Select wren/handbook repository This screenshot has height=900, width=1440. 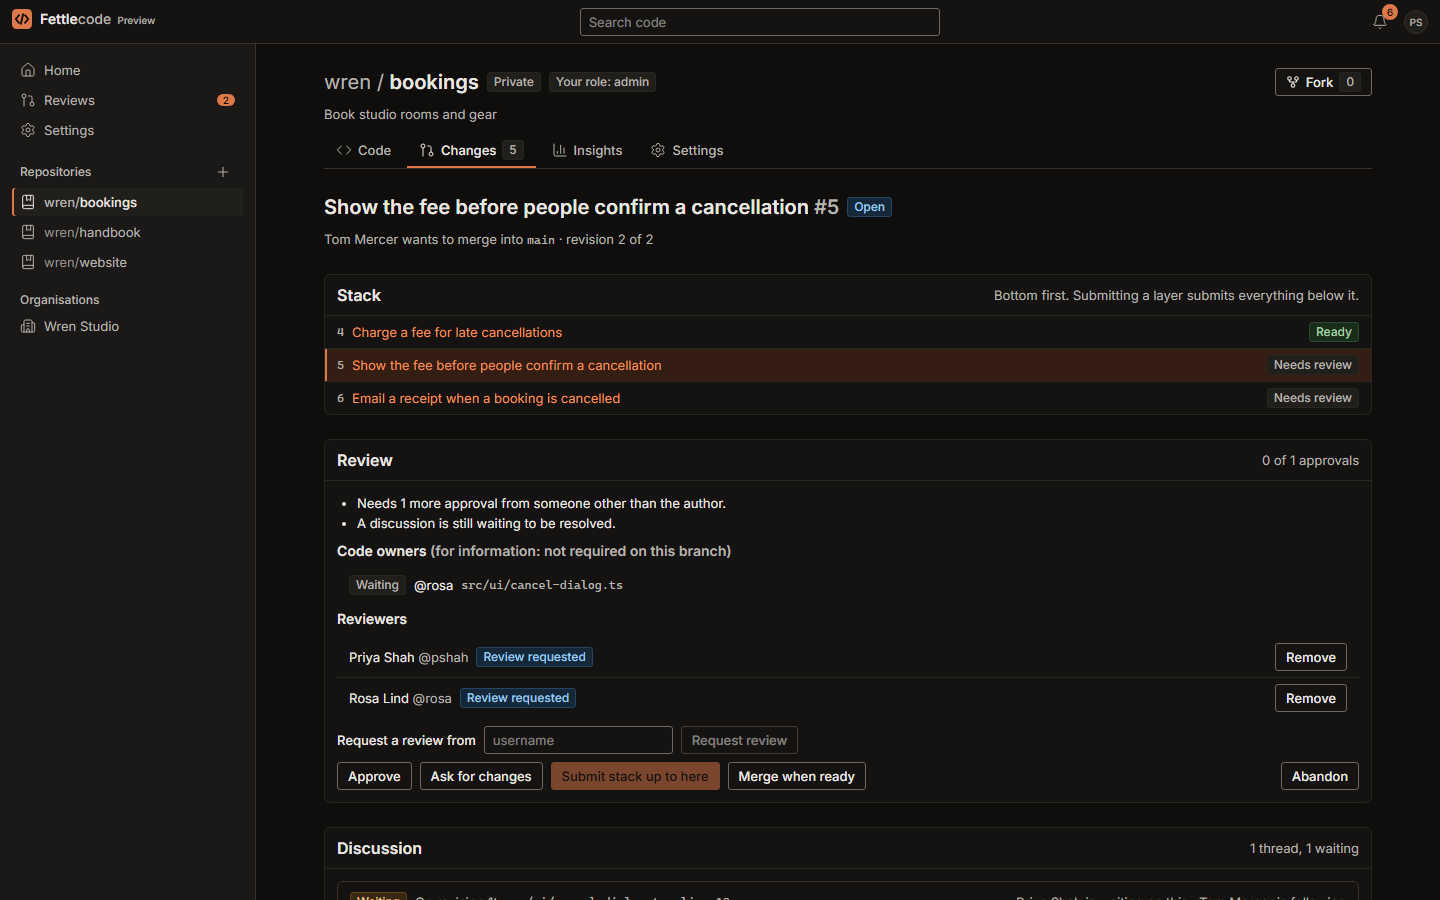click(127, 232)
